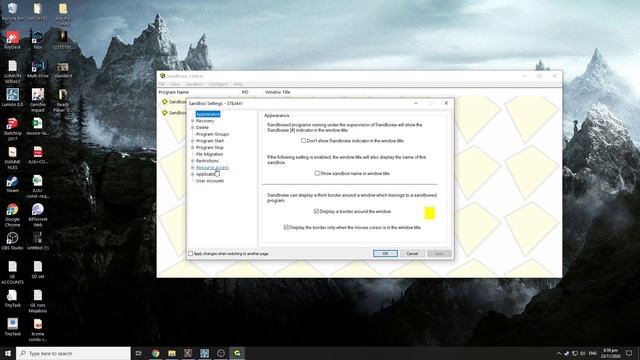Select Appearance in the settings tree
This screenshot has width=640, height=360.
tap(208, 114)
